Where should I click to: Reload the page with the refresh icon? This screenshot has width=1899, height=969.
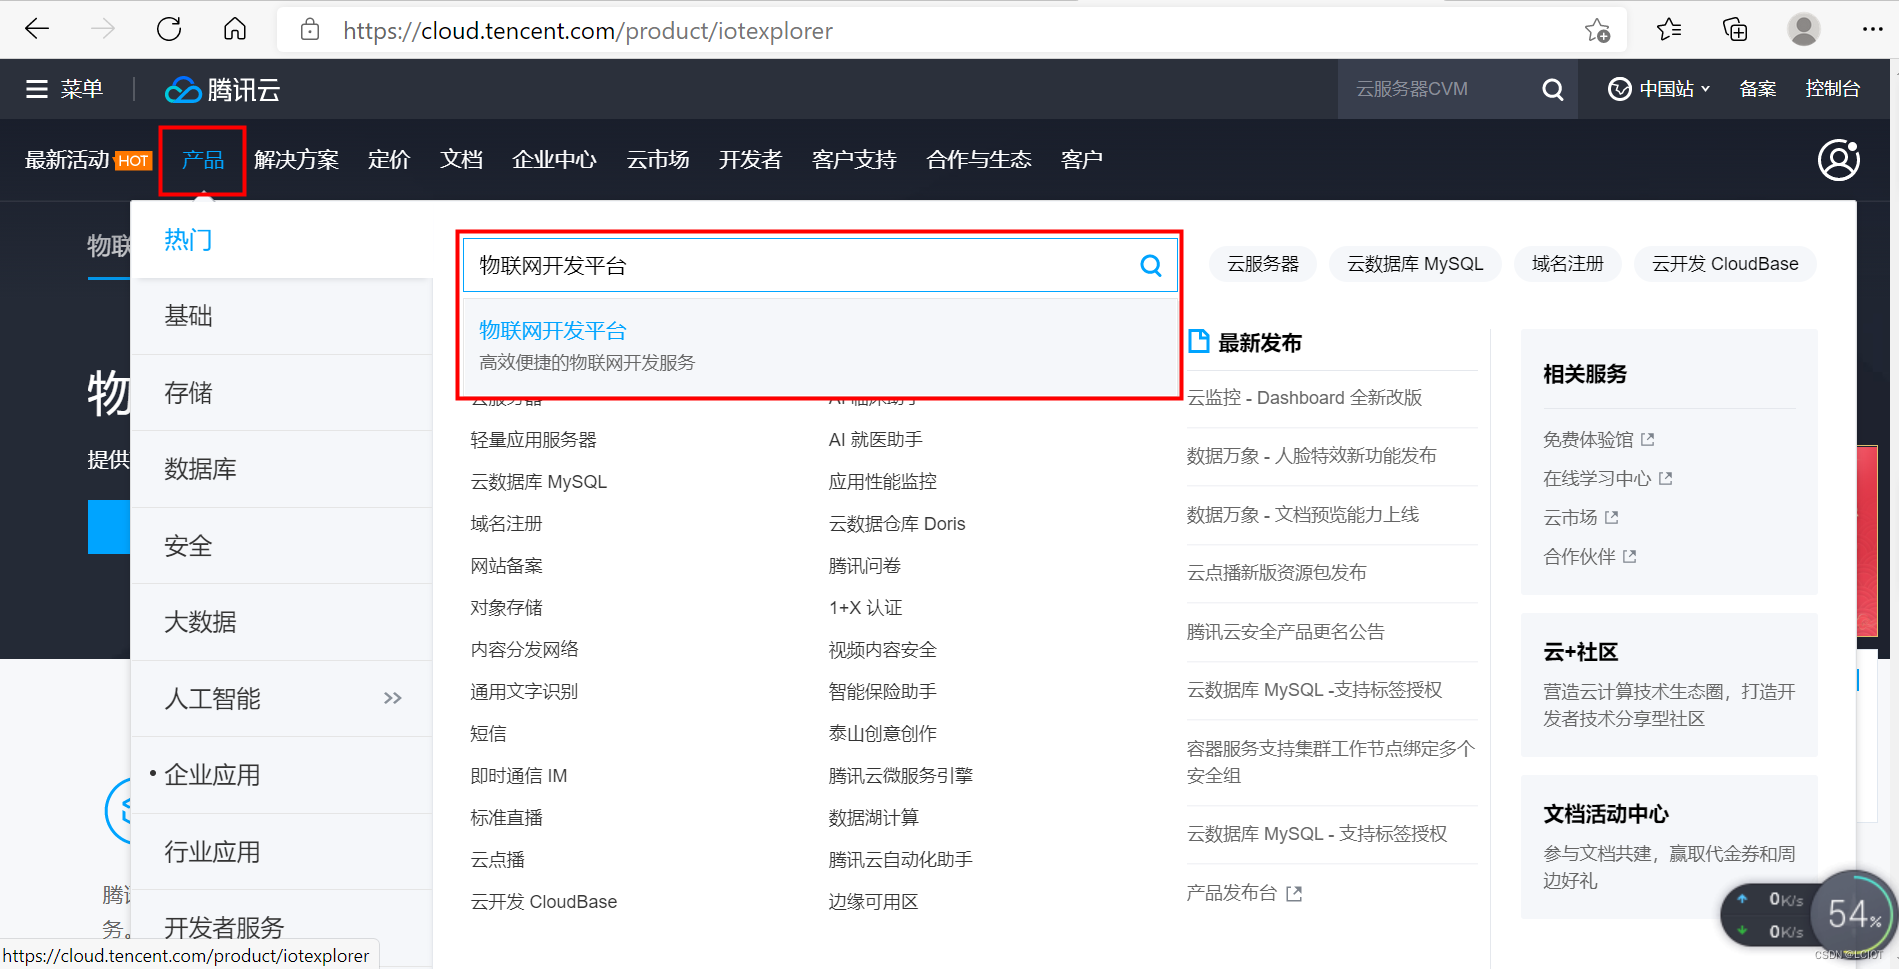pyautogui.click(x=169, y=30)
